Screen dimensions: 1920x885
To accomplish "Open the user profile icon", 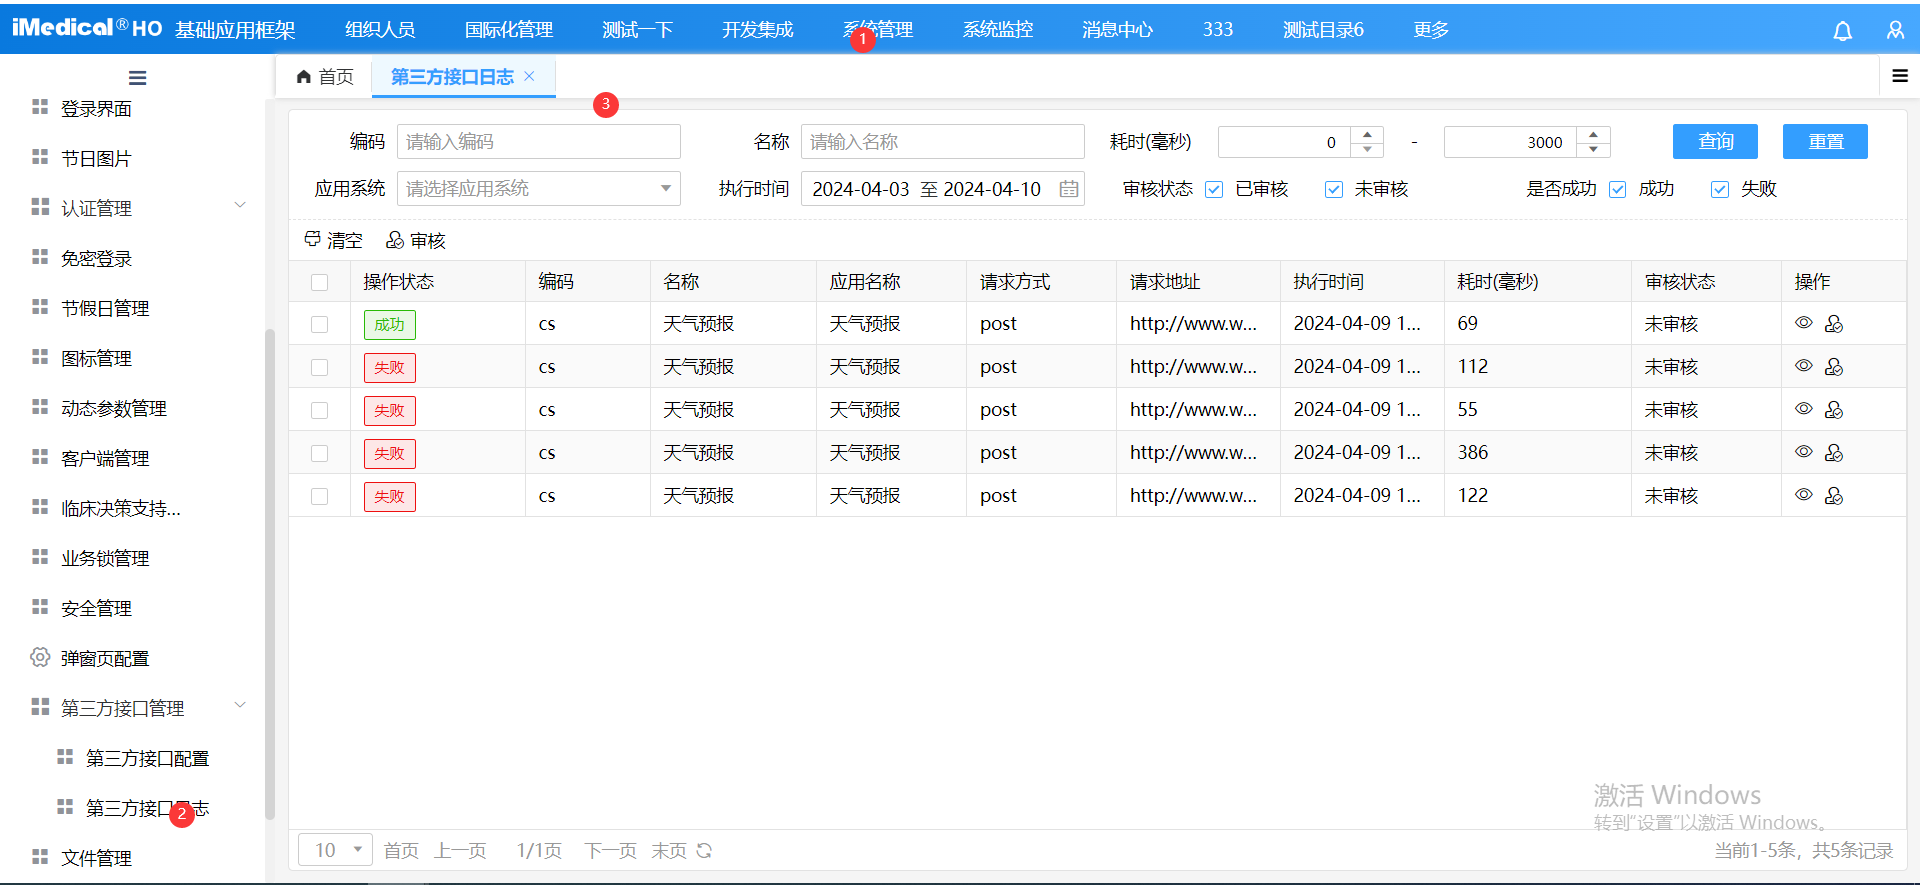I will tap(1895, 31).
